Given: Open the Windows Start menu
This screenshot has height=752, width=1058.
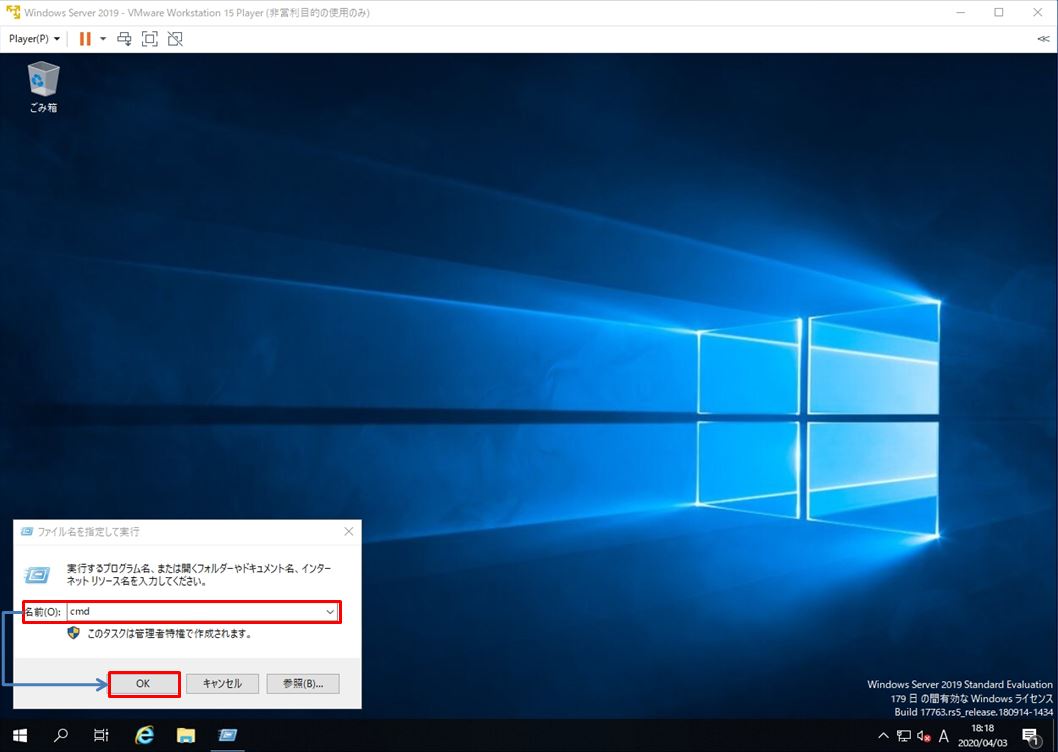Looking at the screenshot, I should (x=20, y=735).
